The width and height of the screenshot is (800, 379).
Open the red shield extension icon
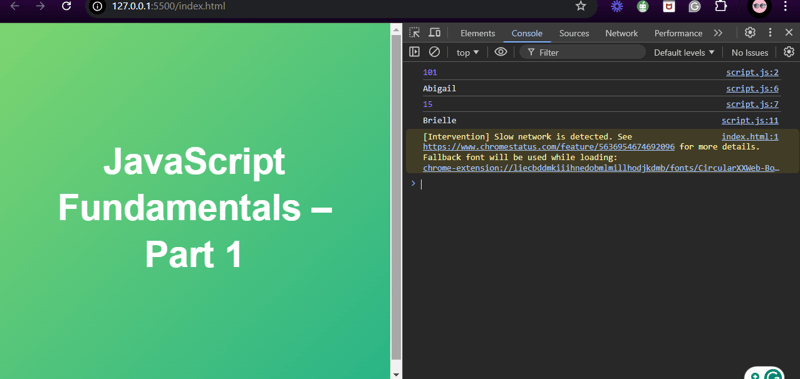[669, 6]
